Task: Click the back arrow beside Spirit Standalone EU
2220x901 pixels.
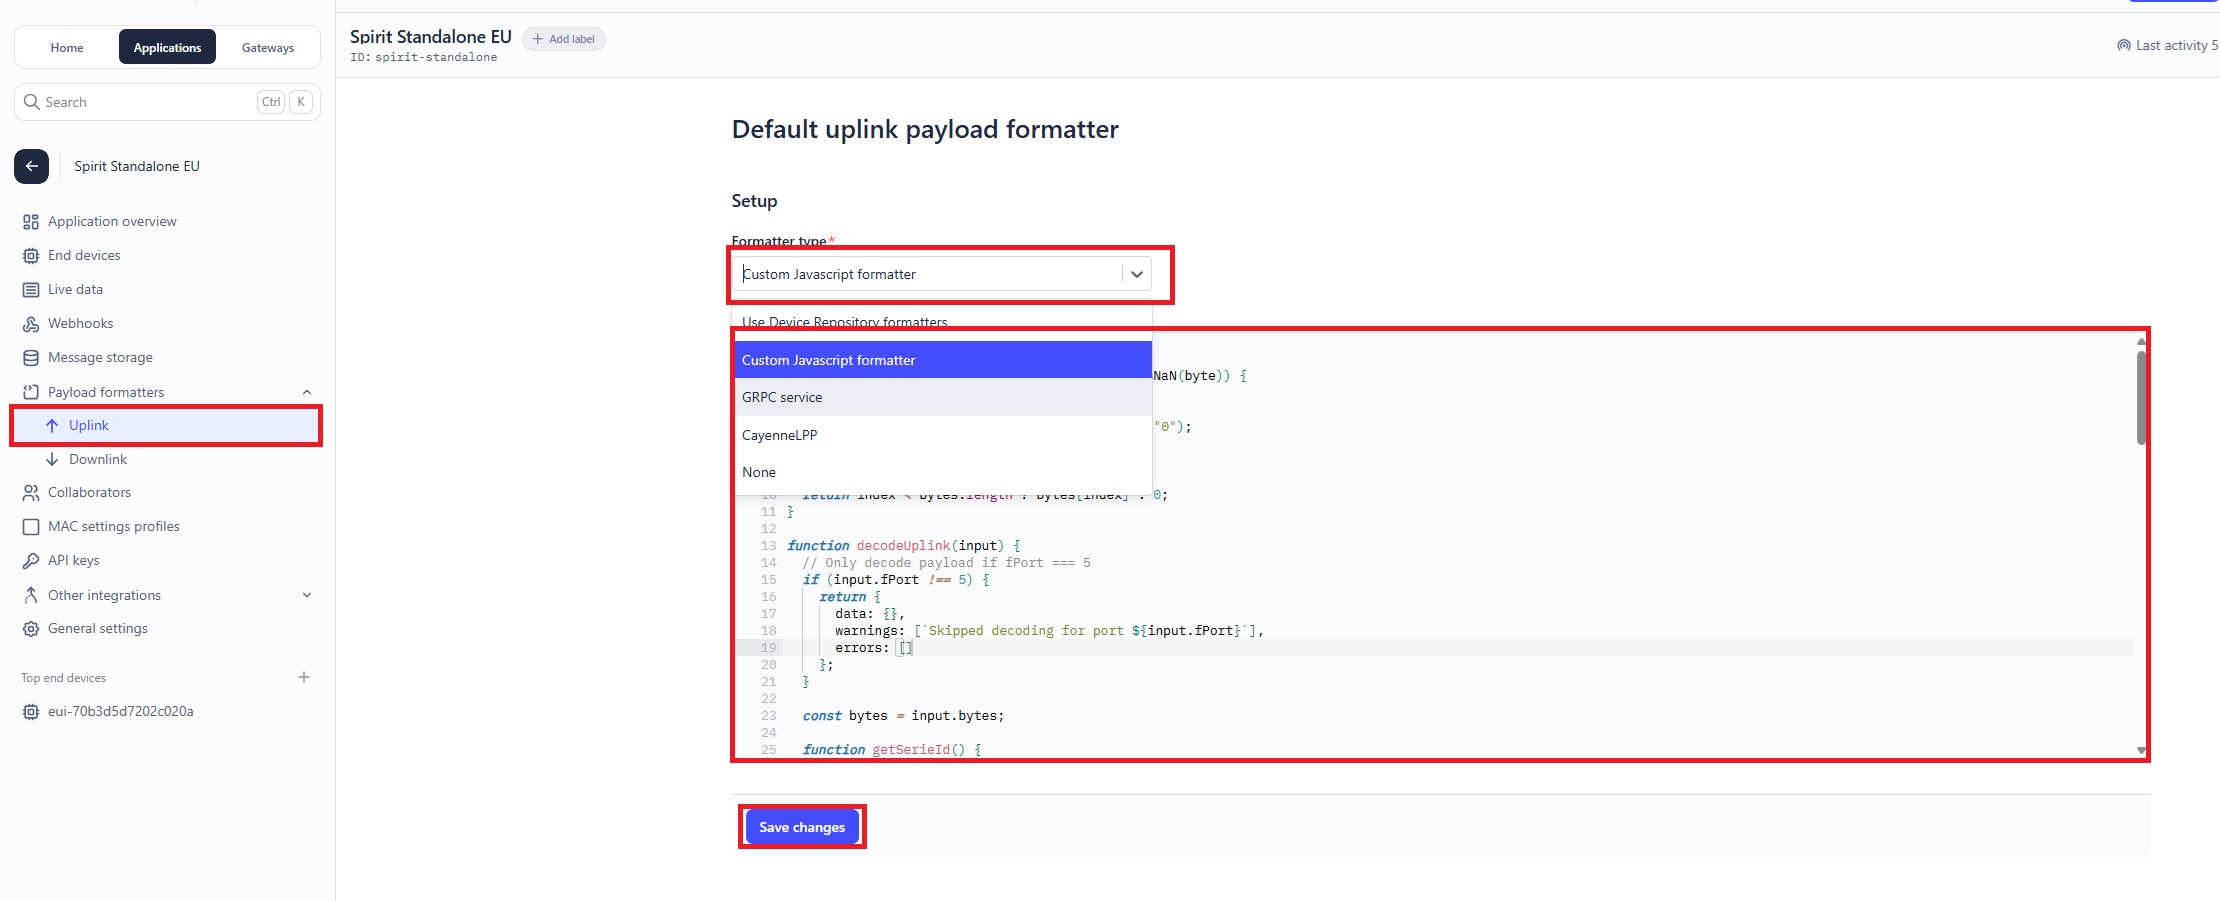Action: coord(31,166)
